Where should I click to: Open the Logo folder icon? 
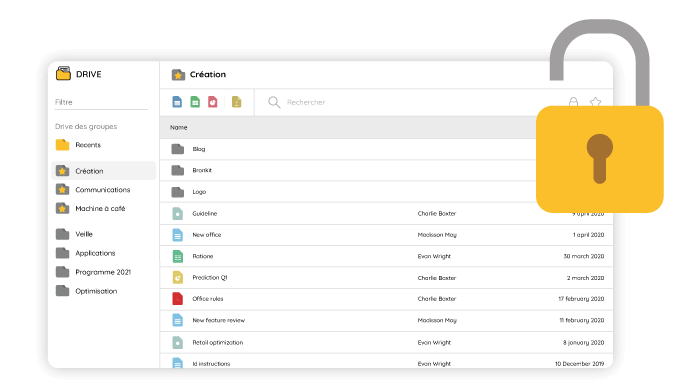point(178,192)
